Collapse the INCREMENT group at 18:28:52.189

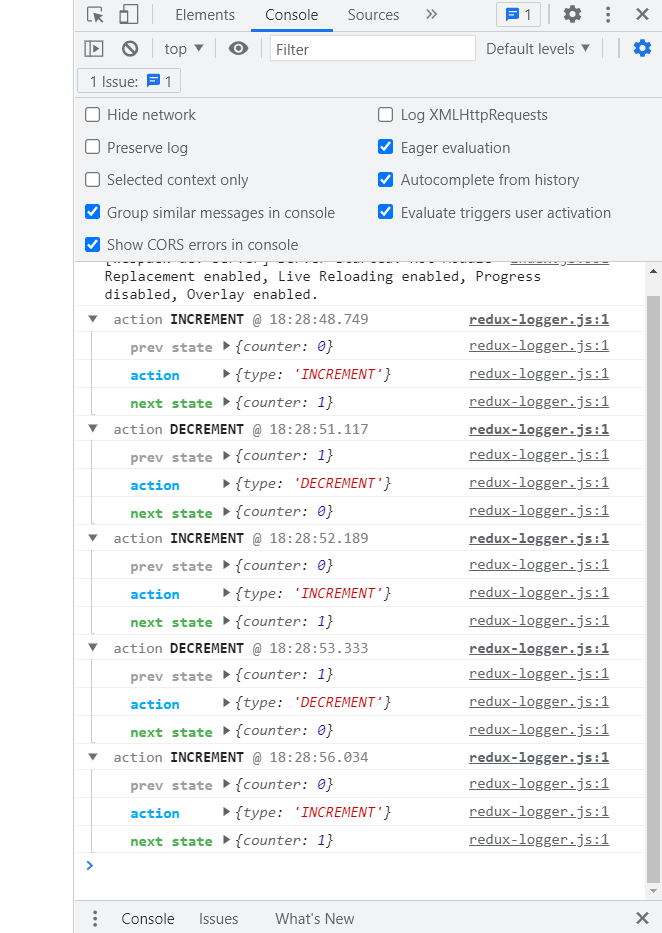coord(93,538)
